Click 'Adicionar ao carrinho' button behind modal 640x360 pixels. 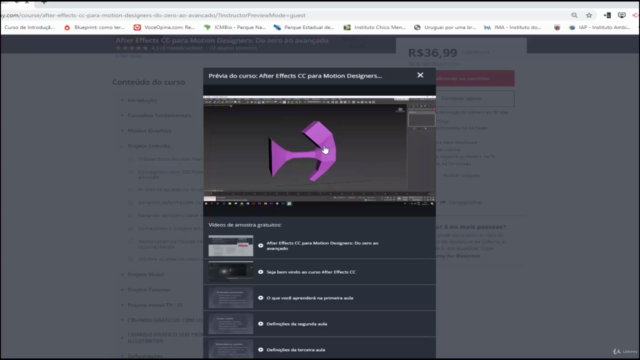click(475, 78)
